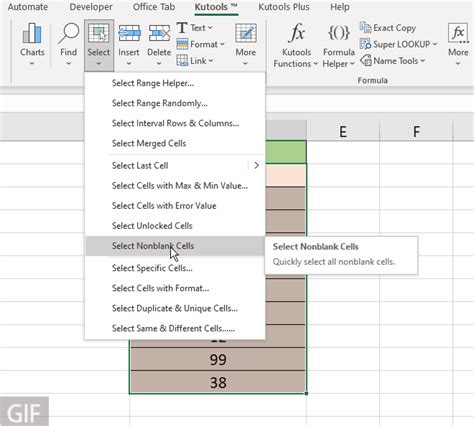The width and height of the screenshot is (474, 426).
Task: Choose Select Nonblank Cells
Action: [175, 246]
